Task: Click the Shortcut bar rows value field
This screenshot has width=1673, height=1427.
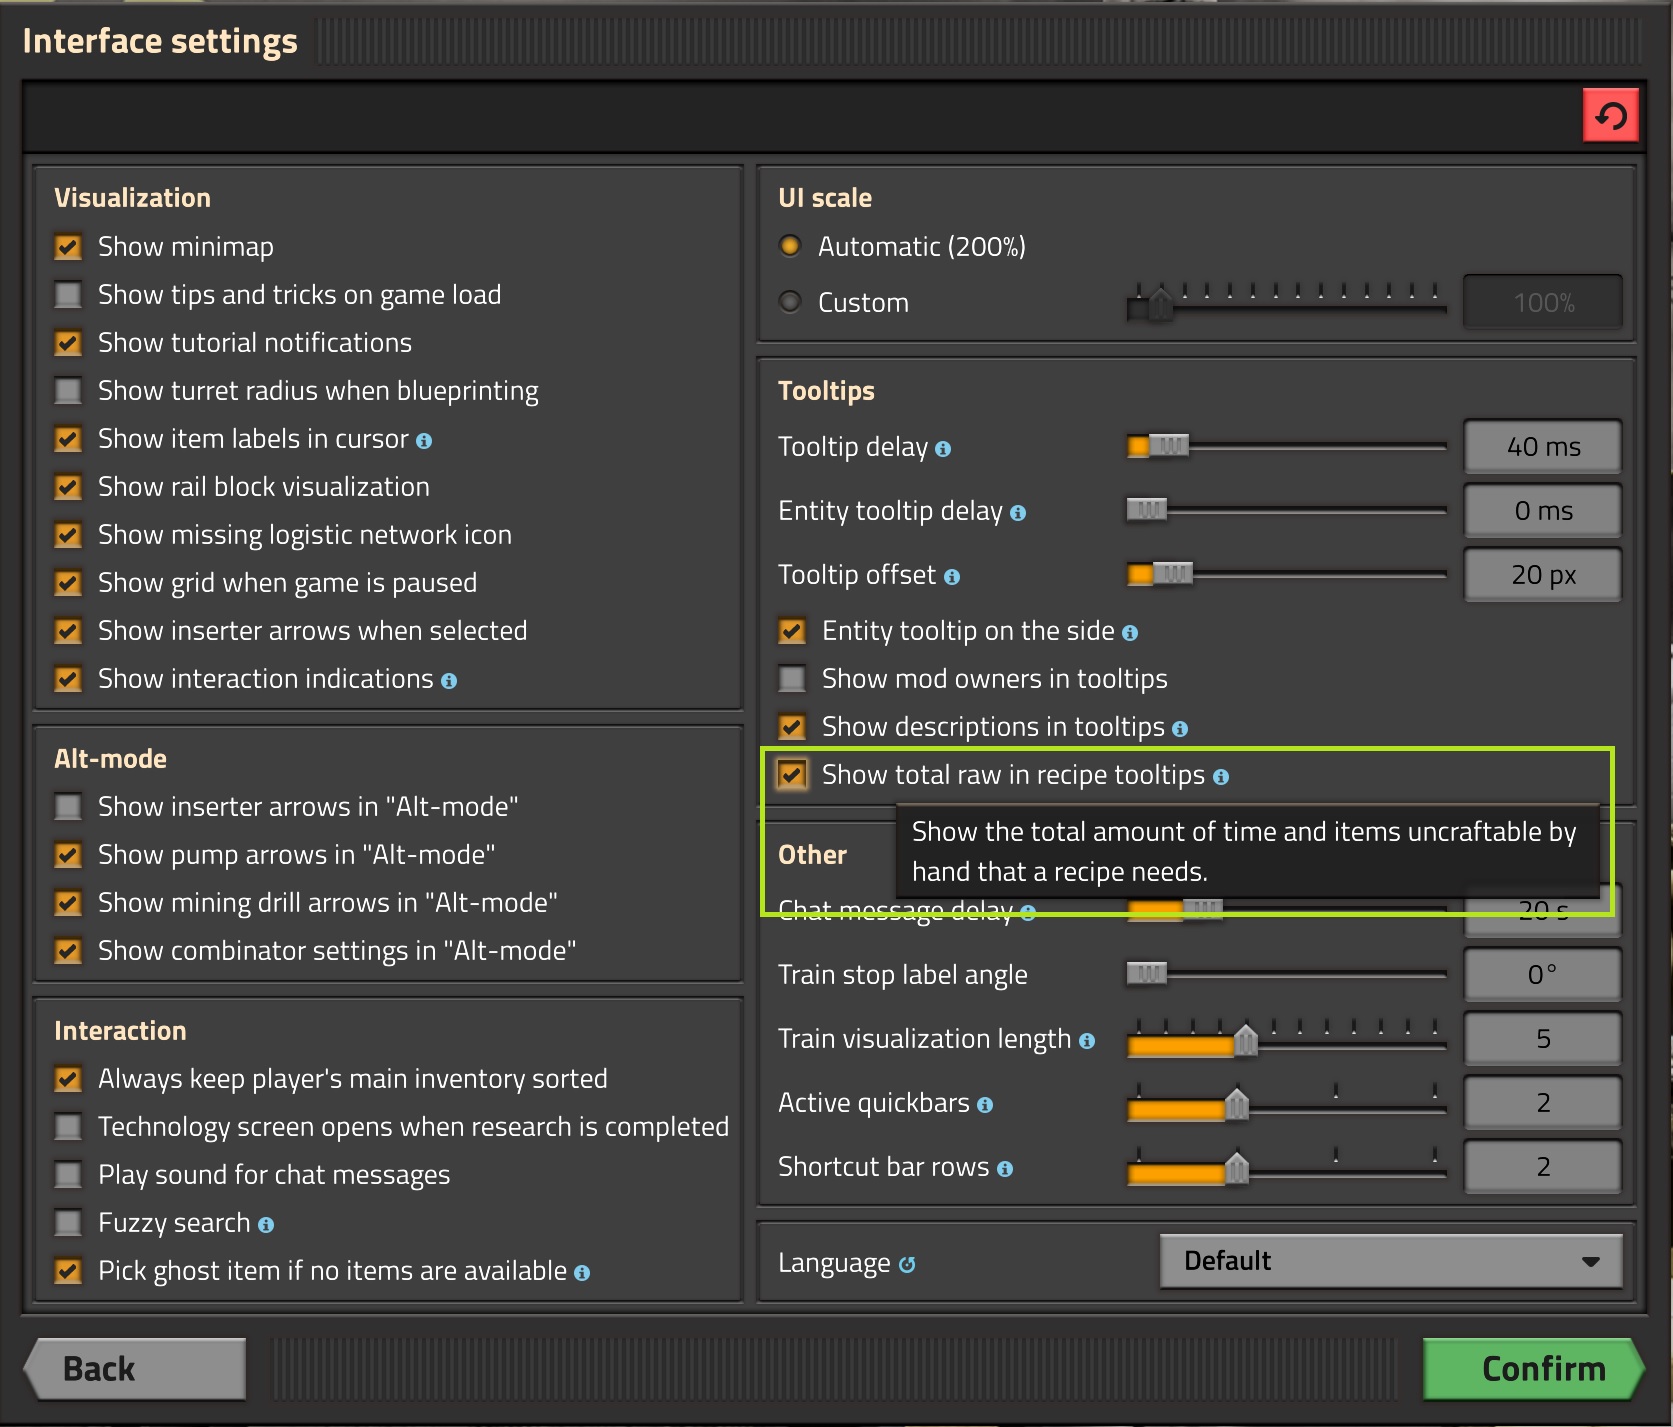Action: pyautogui.click(x=1543, y=1166)
